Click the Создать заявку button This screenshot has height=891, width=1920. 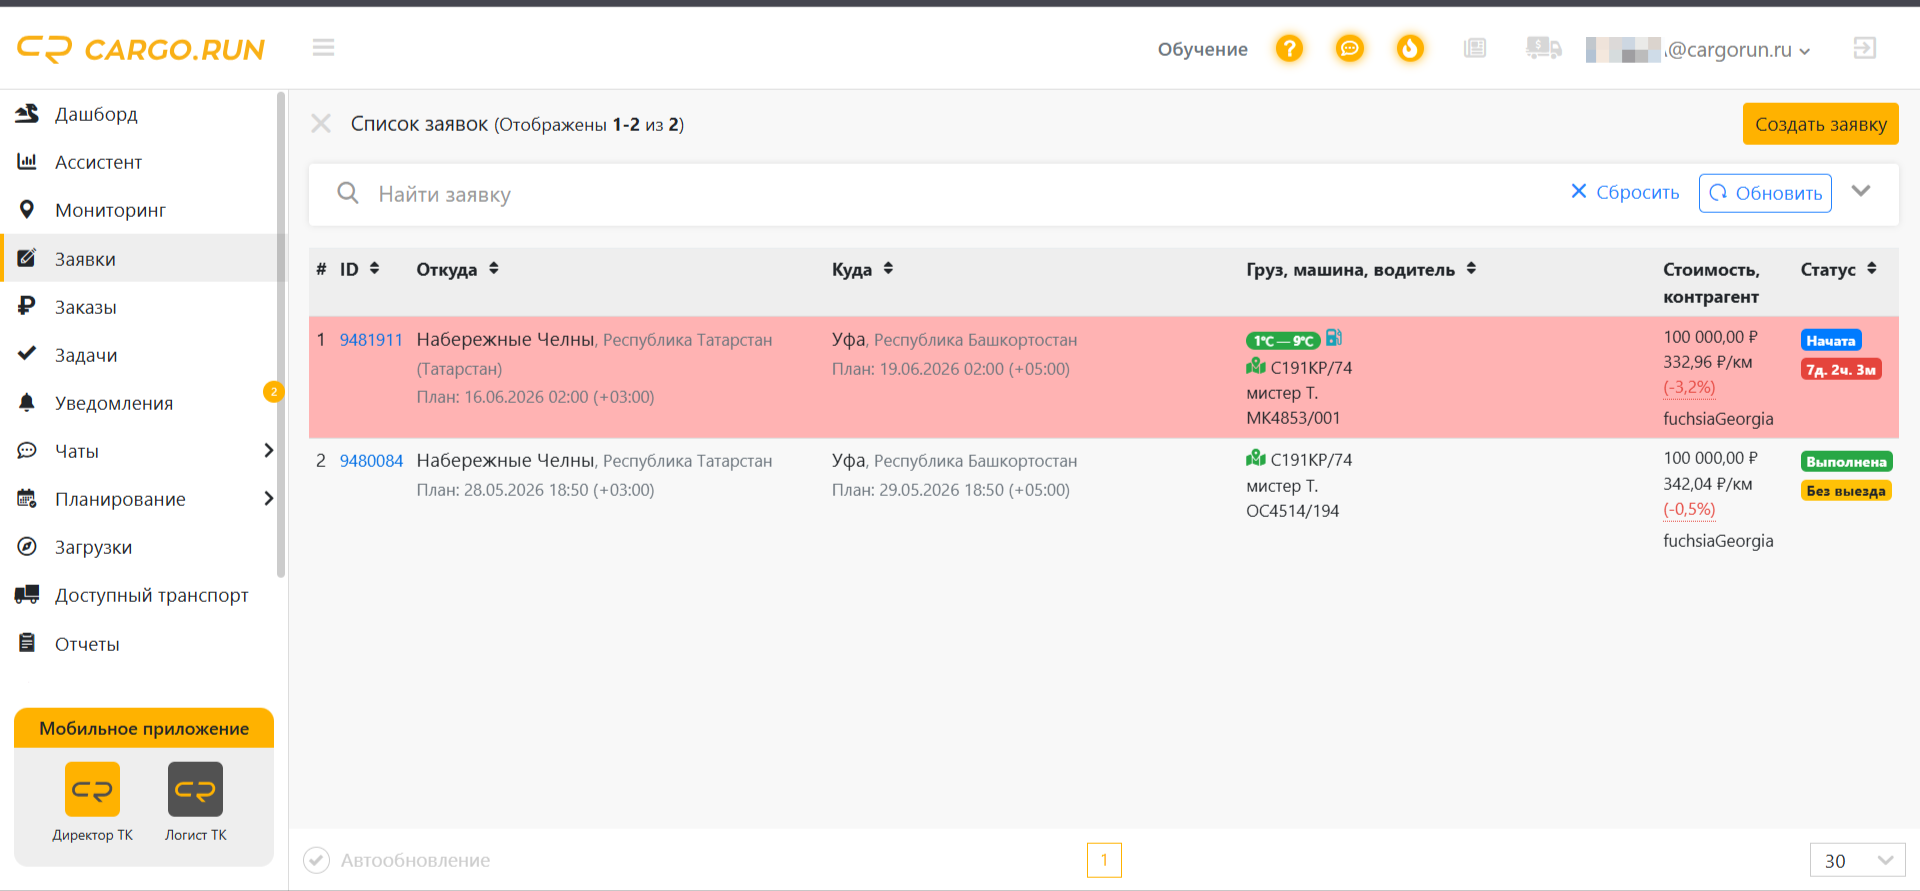[x=1820, y=124]
